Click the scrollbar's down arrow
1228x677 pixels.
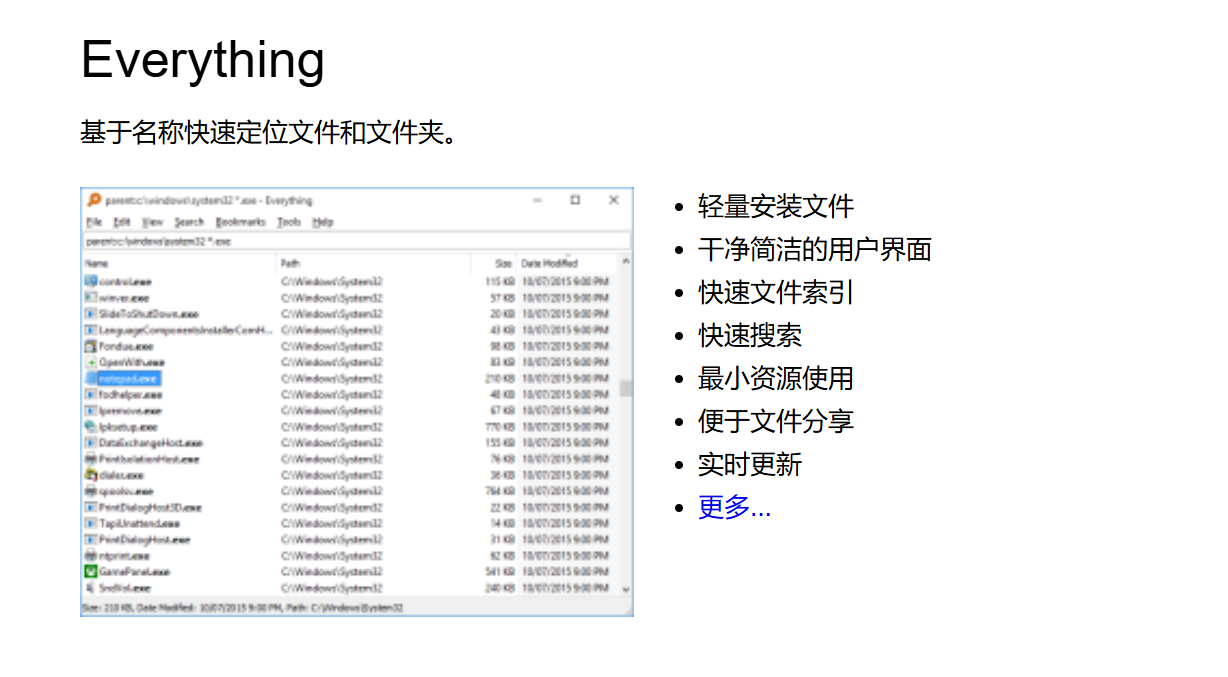[626, 589]
